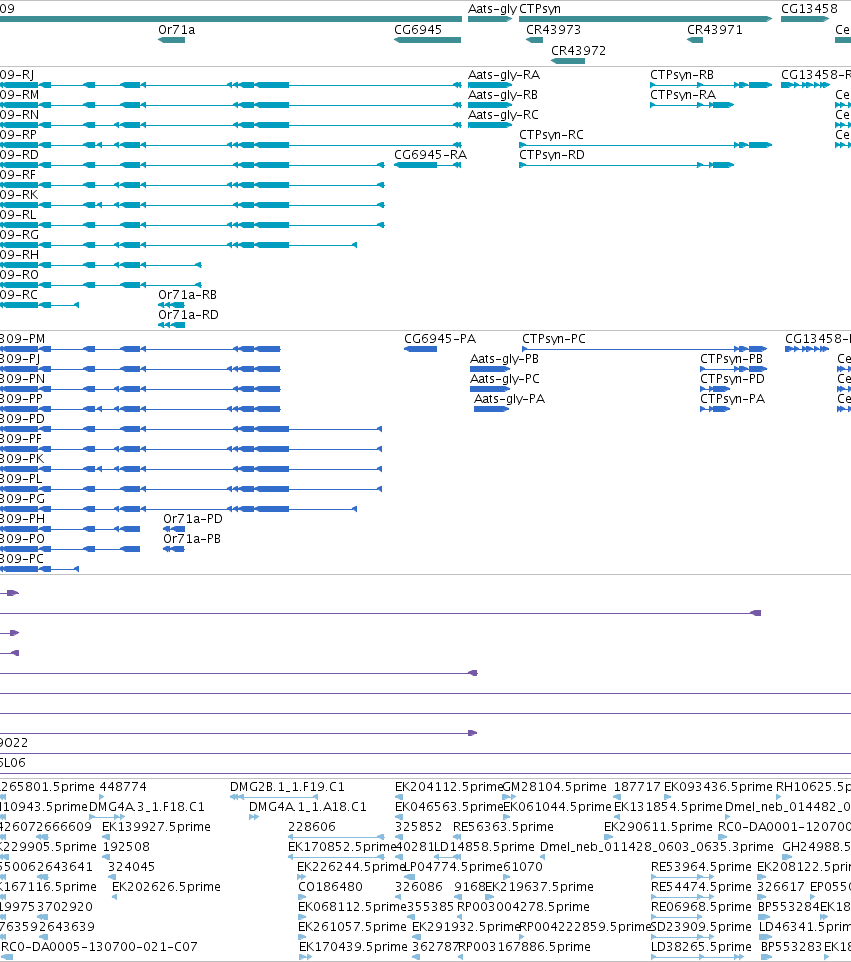Select the EK139927.5prime EST label
Screen dimensions: 851x962
click(156, 826)
